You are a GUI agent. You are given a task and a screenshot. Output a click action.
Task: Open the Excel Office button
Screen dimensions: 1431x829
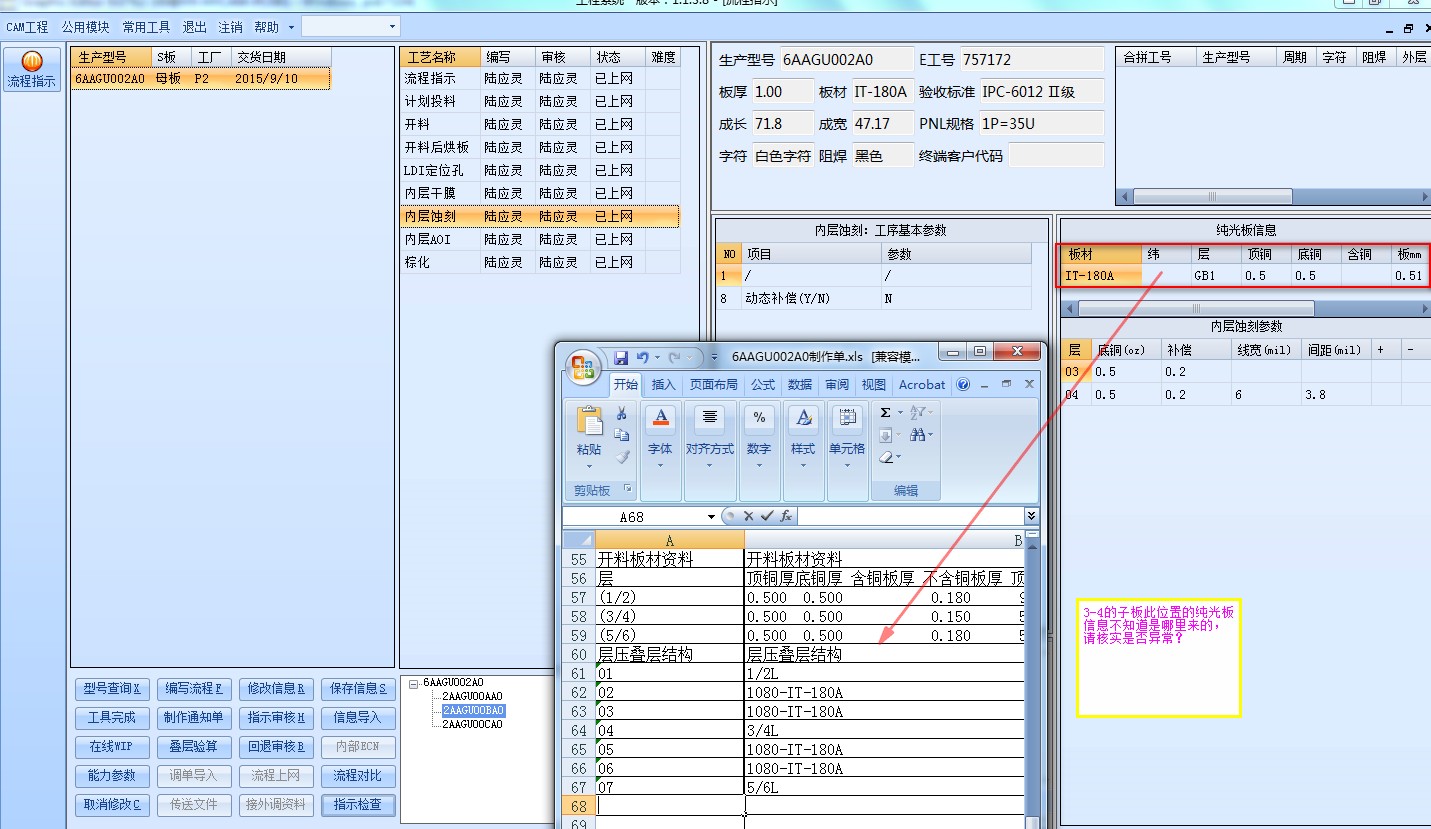click(583, 367)
